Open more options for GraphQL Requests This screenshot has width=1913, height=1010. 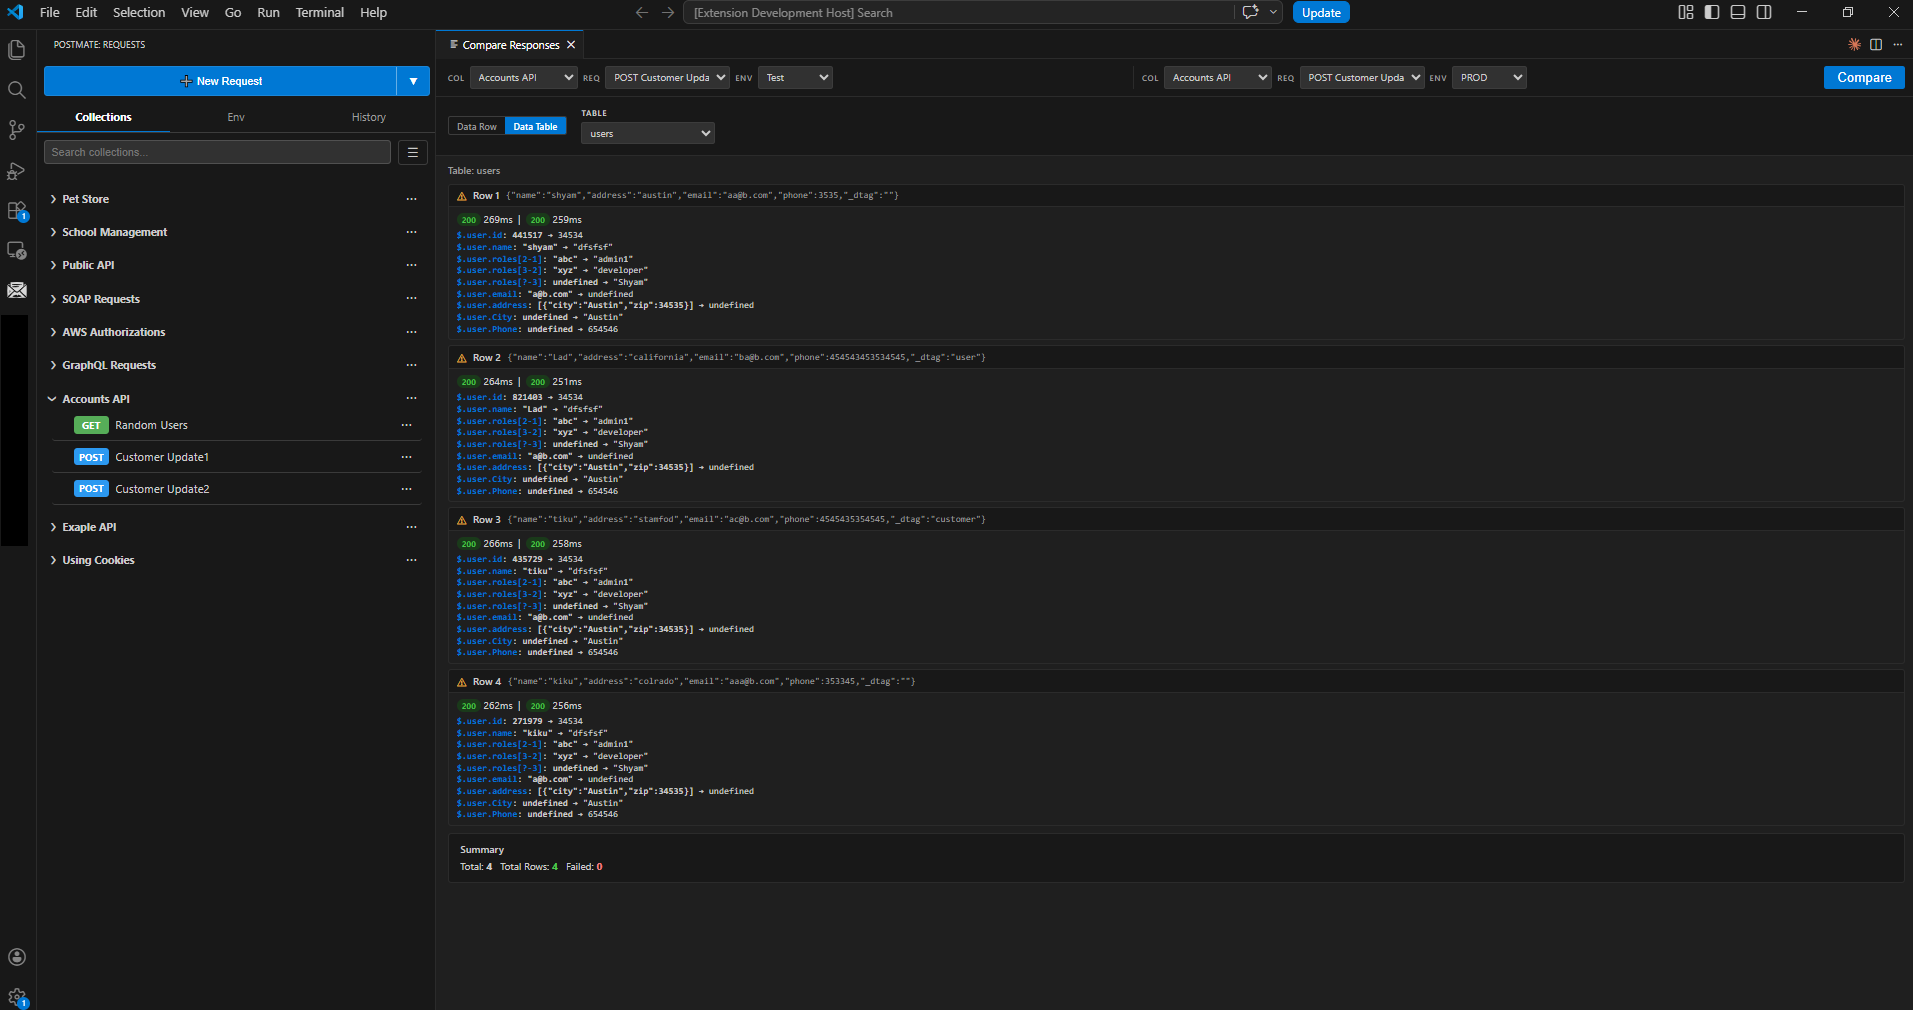[x=411, y=365]
